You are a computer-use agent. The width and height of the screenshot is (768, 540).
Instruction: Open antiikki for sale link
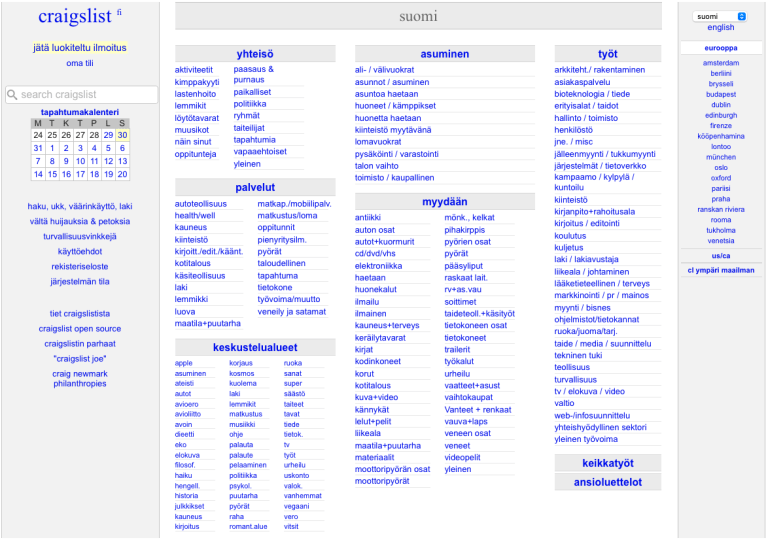pos(368,218)
